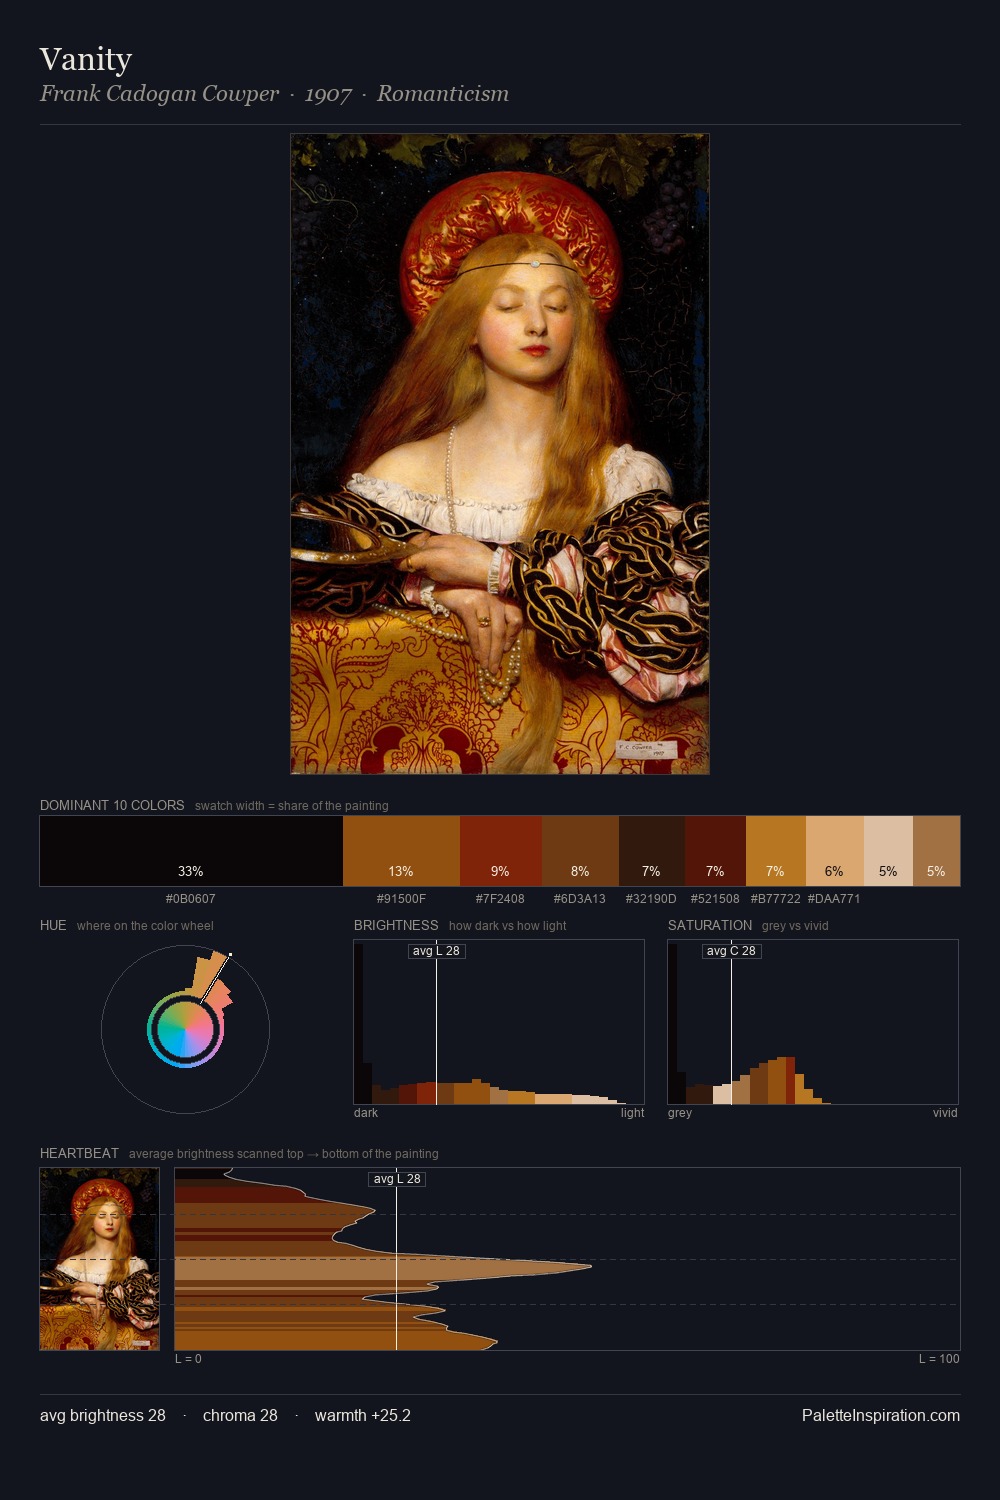The width and height of the screenshot is (1000, 1500).
Task: Click the DOMINANT 10 COLORS heading
Action: pyautogui.click(x=112, y=805)
